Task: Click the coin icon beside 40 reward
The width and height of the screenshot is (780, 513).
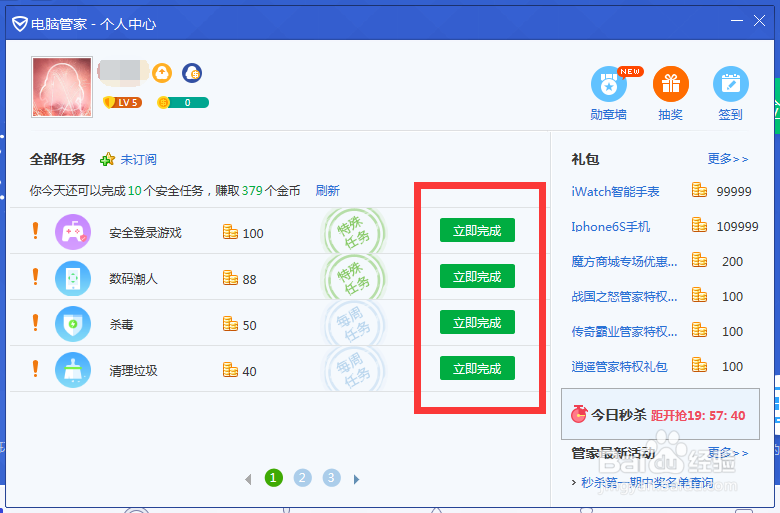Action: pos(230,370)
